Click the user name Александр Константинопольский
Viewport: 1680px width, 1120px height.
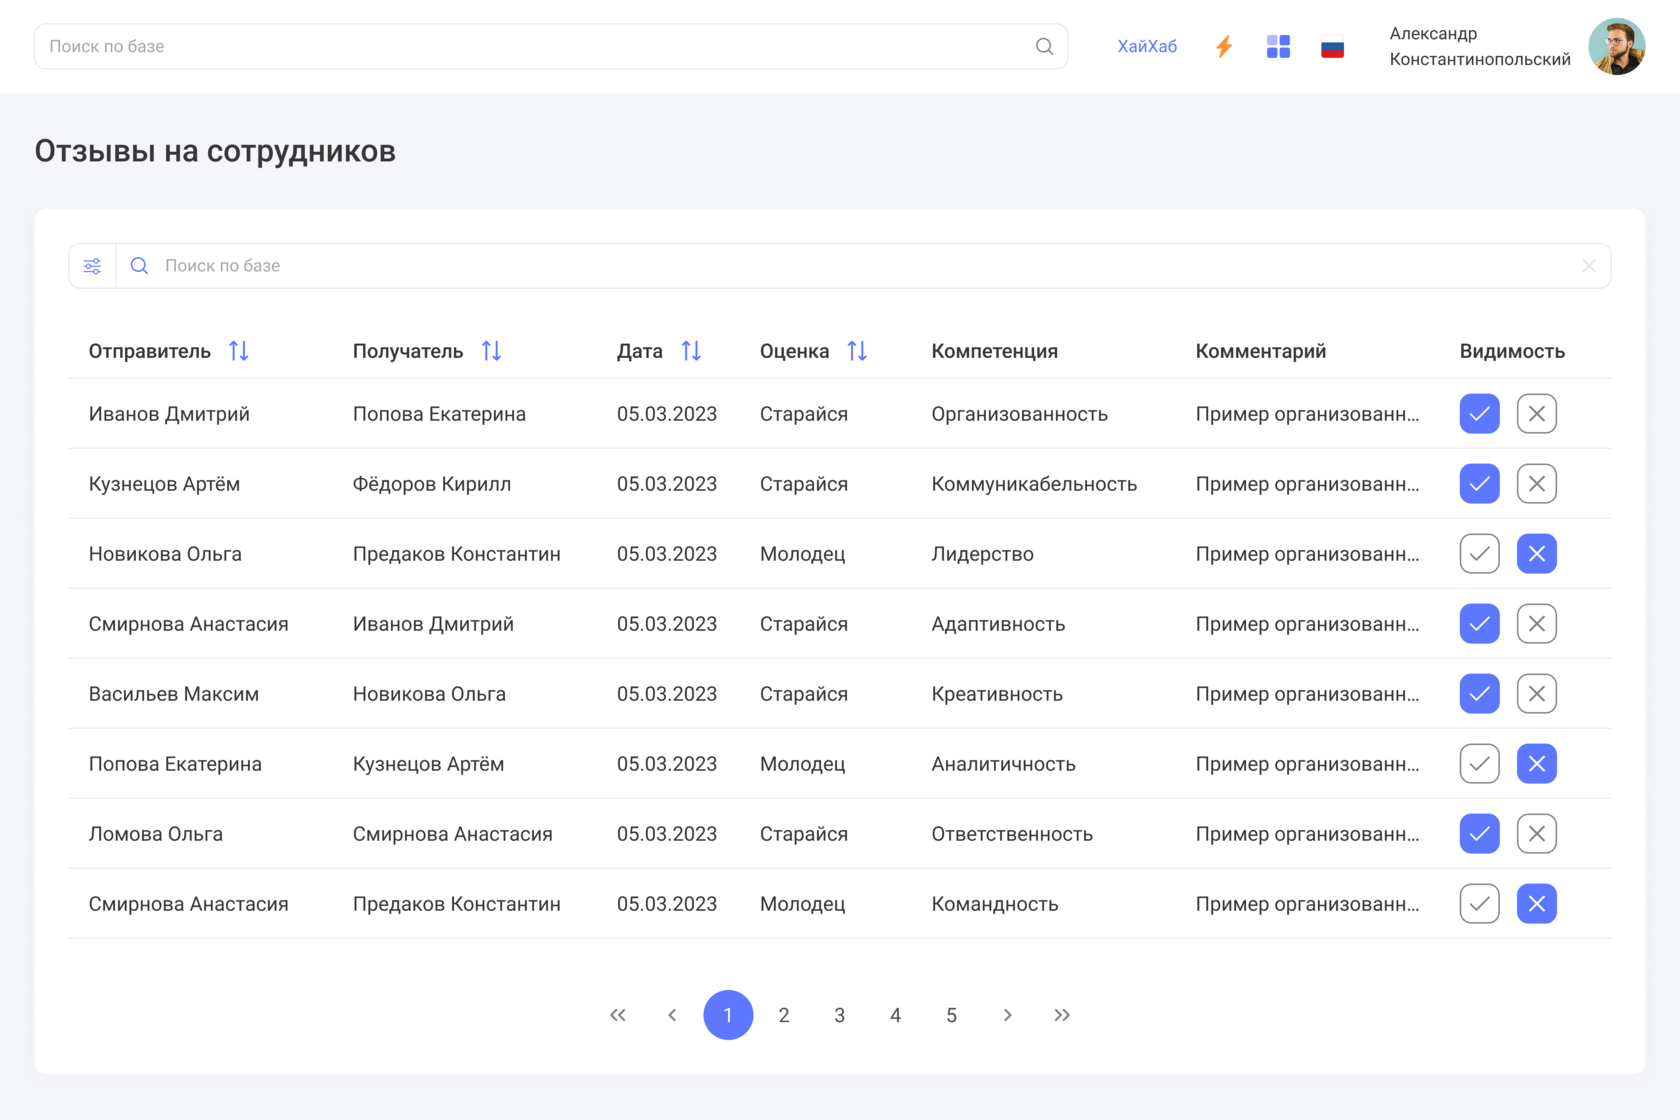click(1480, 47)
